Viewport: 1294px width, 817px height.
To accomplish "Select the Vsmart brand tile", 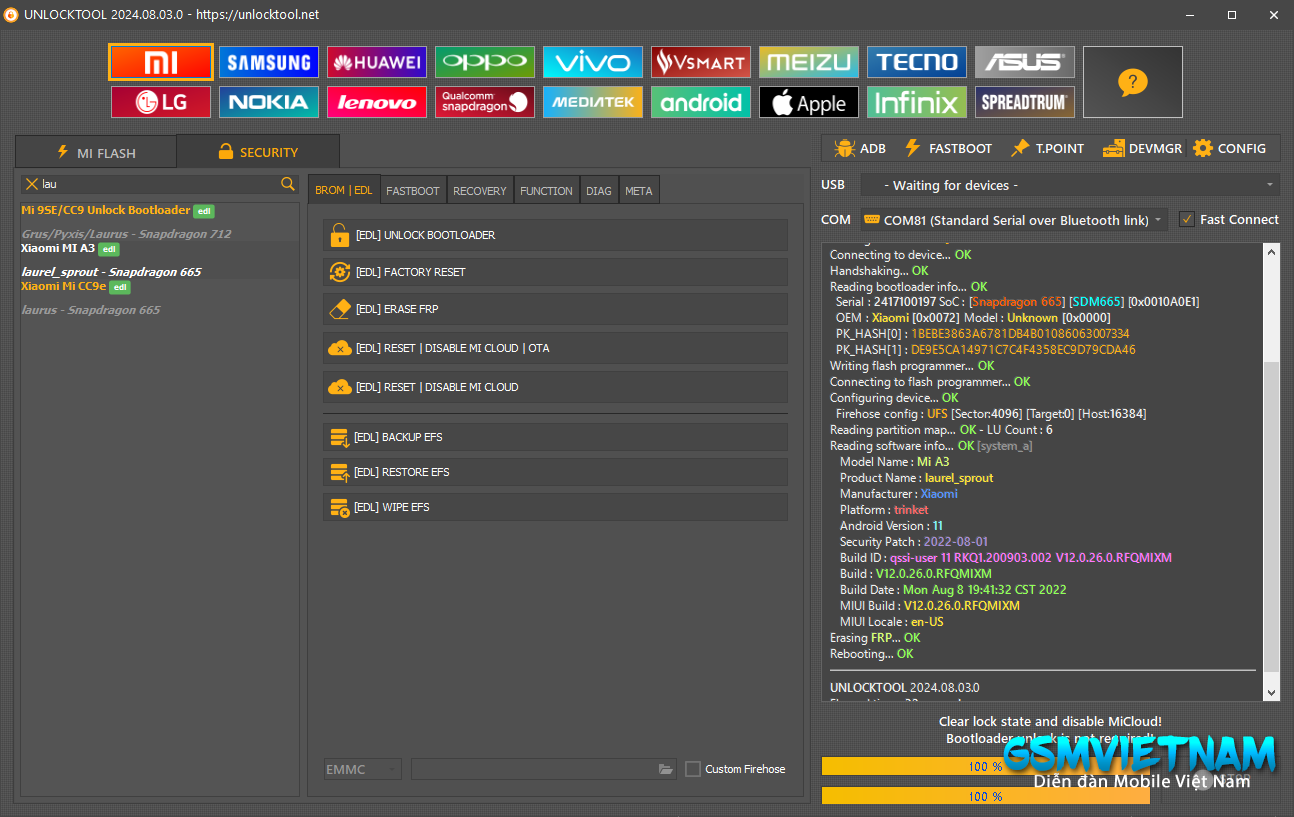I will click(701, 62).
